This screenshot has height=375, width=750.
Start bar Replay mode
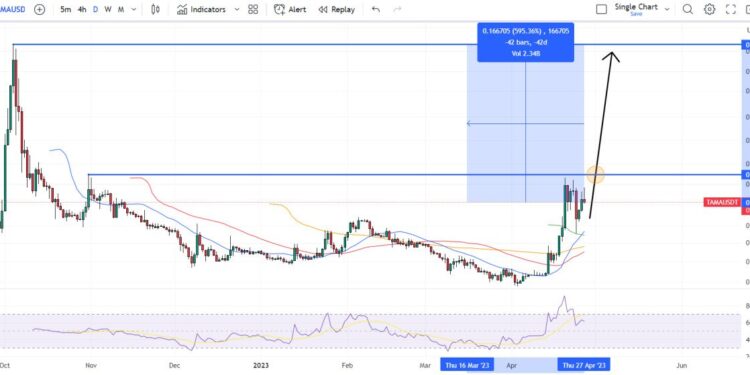(x=337, y=10)
